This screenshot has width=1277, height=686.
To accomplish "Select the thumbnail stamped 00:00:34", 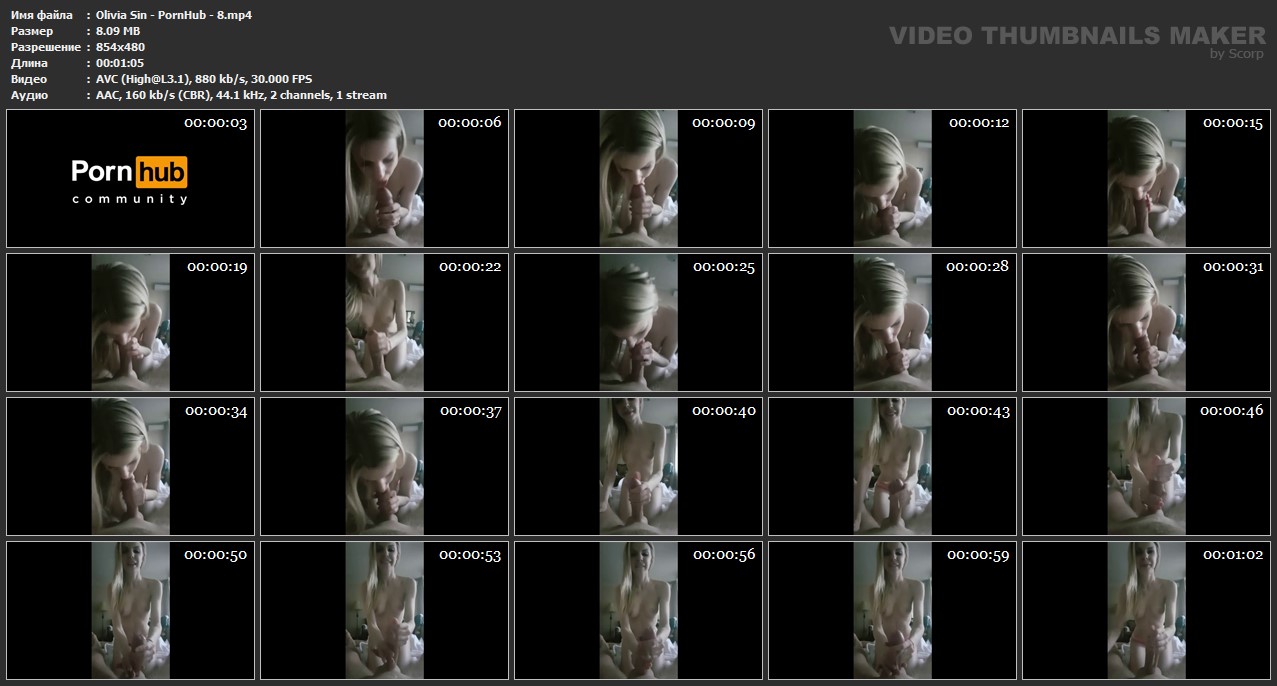I will point(130,466).
